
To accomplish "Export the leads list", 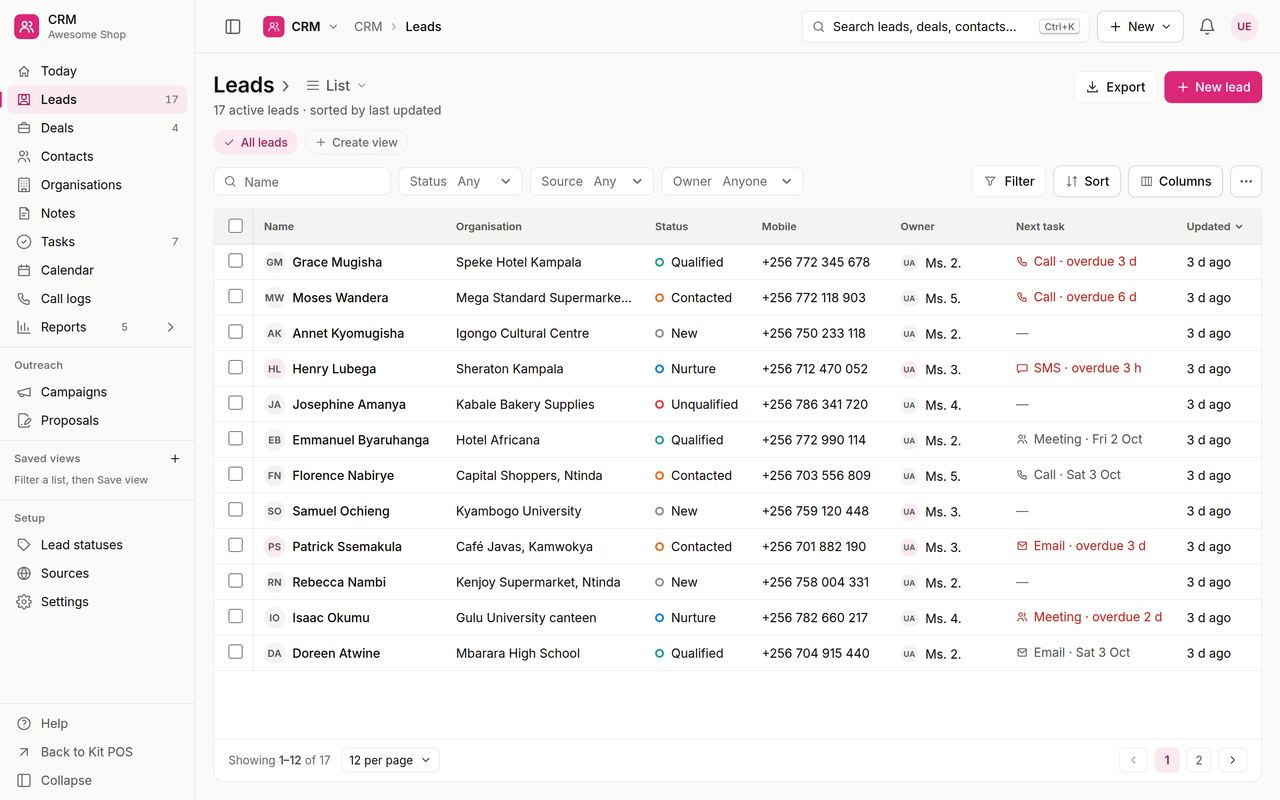I will (1115, 87).
